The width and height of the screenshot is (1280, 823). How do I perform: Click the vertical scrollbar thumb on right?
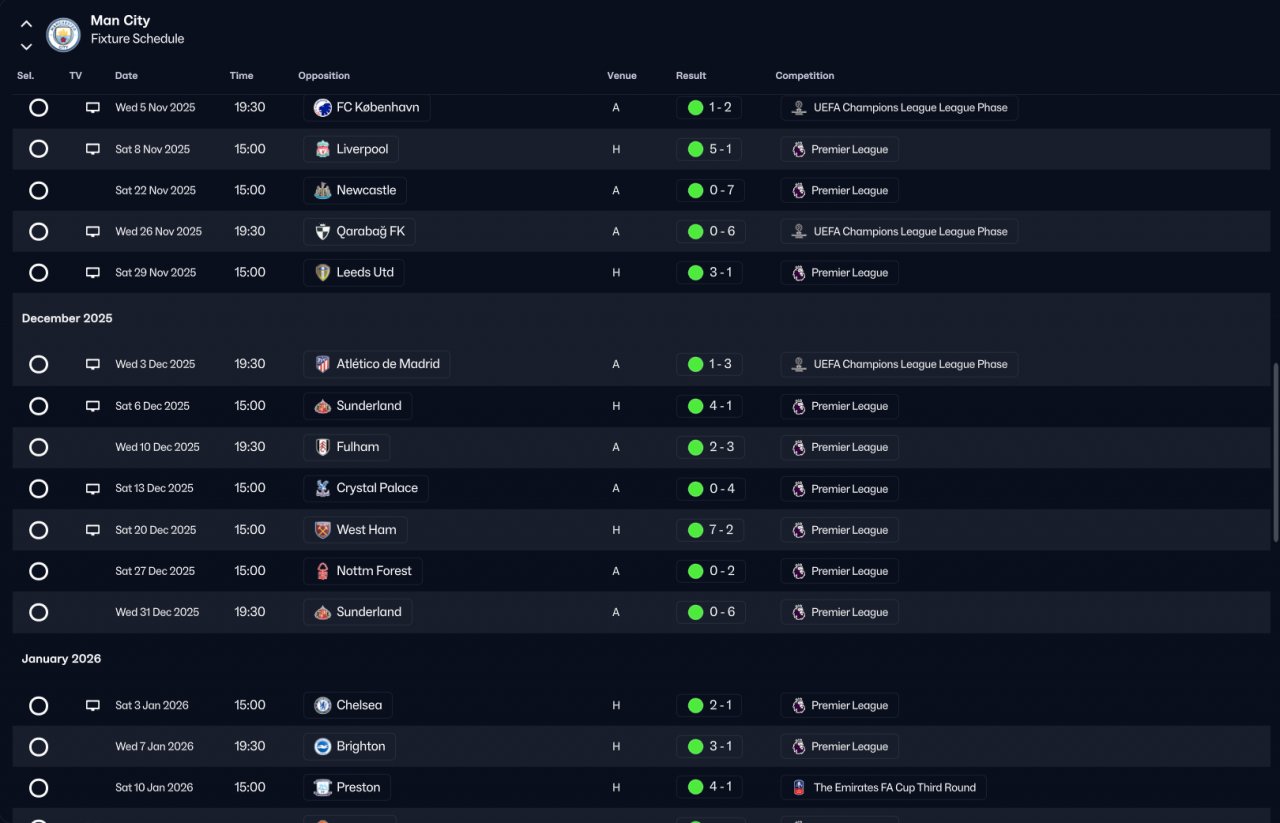pyautogui.click(x=1275, y=453)
